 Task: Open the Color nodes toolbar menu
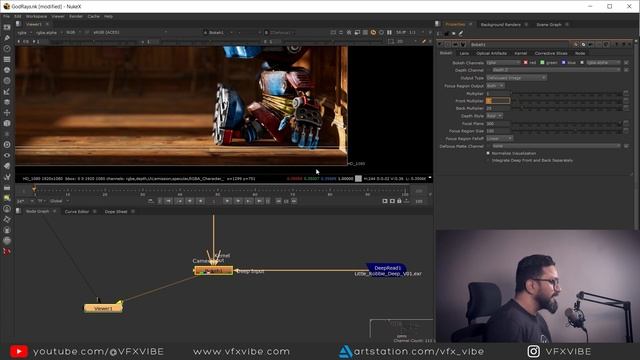click(7, 70)
